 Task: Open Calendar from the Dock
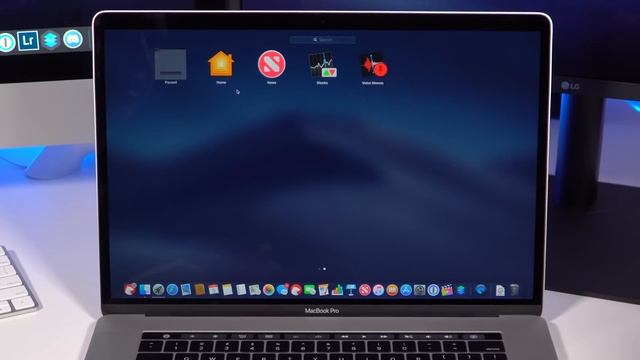(213, 290)
